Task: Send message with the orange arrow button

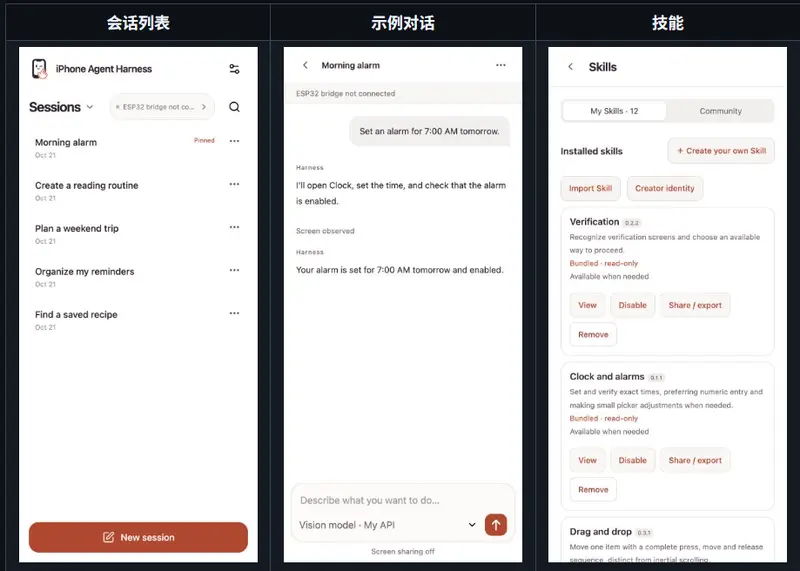Action: (495, 525)
